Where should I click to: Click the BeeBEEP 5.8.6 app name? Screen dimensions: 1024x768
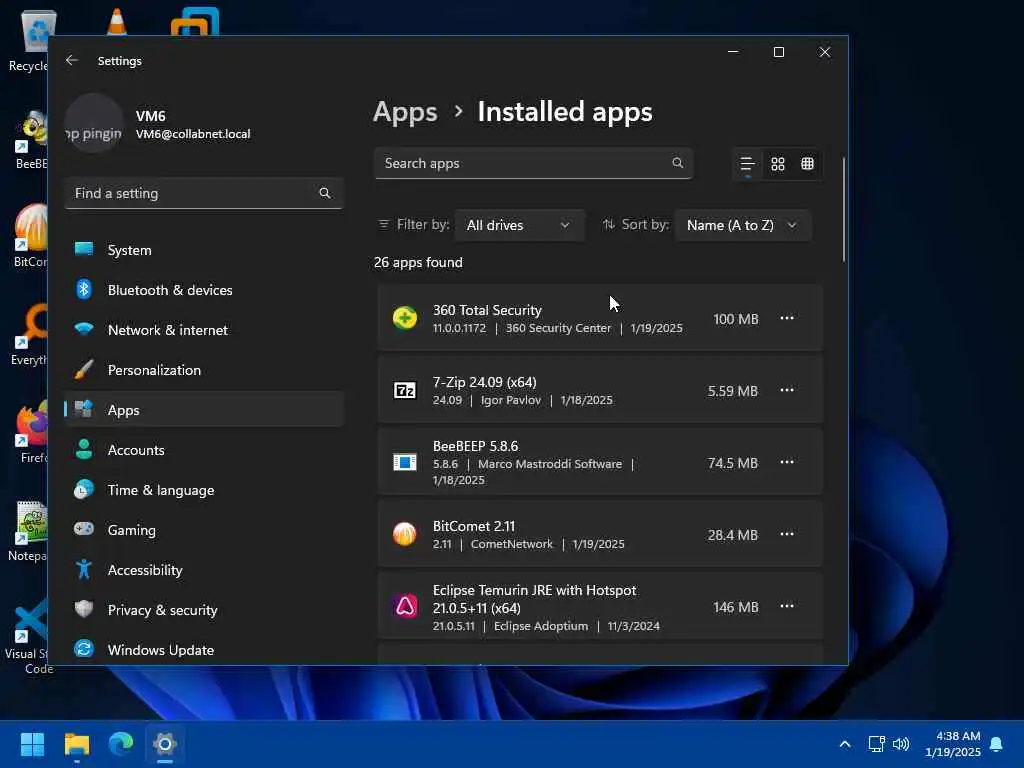coord(475,446)
